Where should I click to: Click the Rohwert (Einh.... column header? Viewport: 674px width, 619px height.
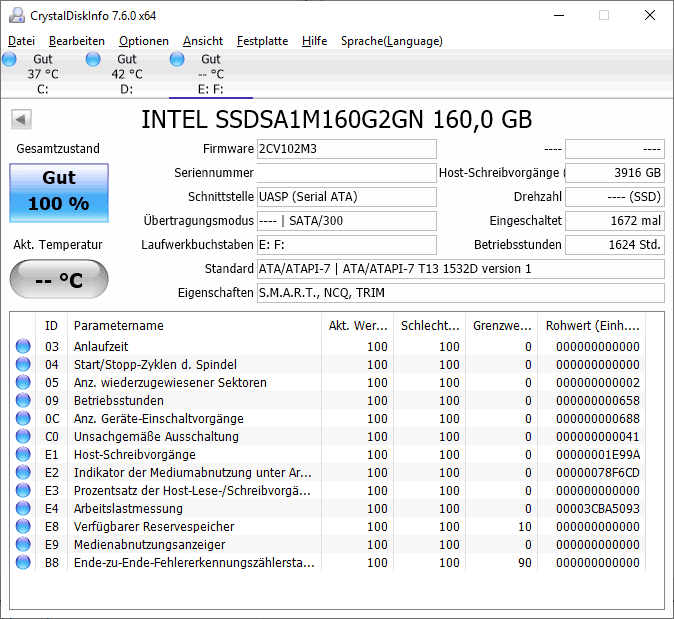[x=592, y=326]
